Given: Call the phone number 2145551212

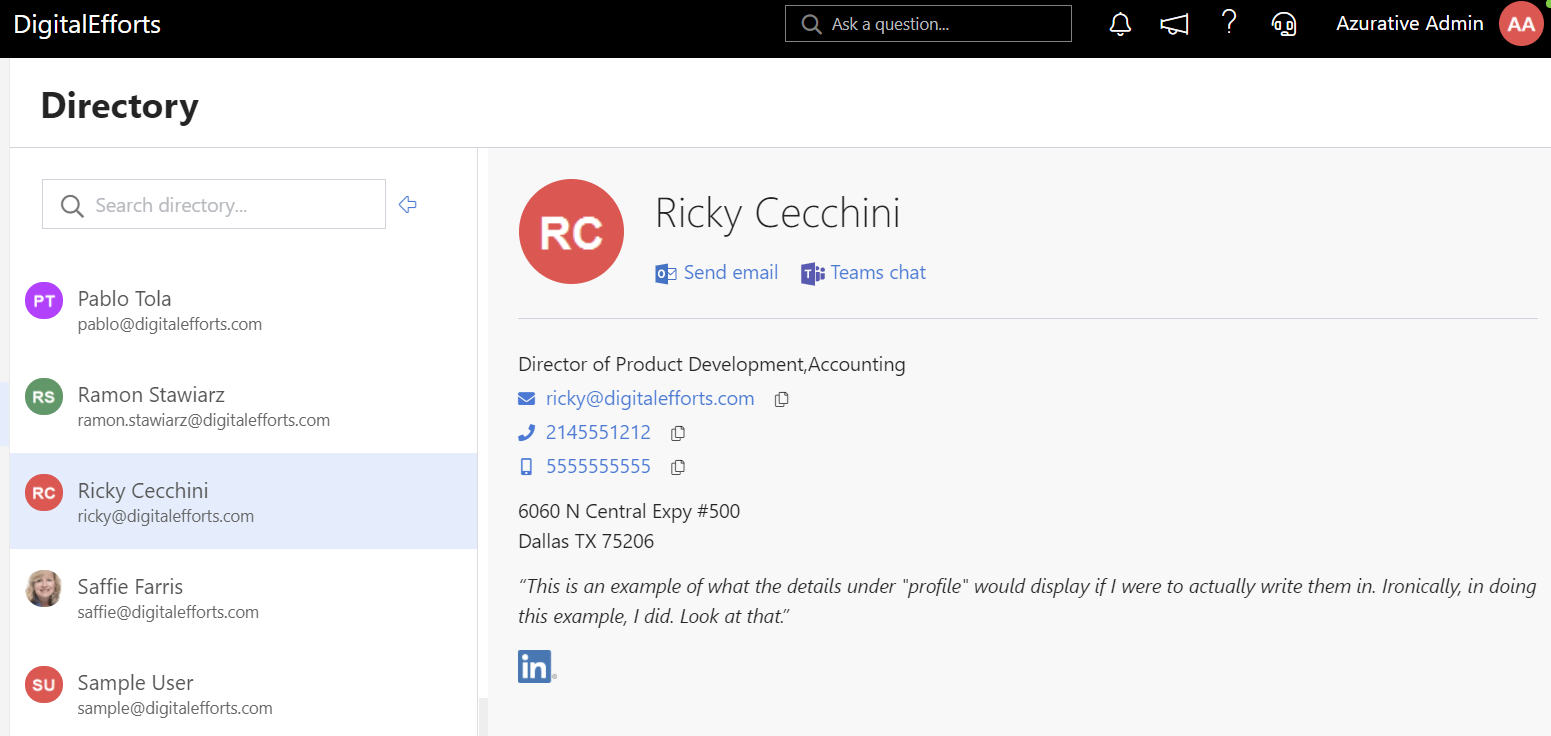Looking at the screenshot, I should tap(598, 433).
